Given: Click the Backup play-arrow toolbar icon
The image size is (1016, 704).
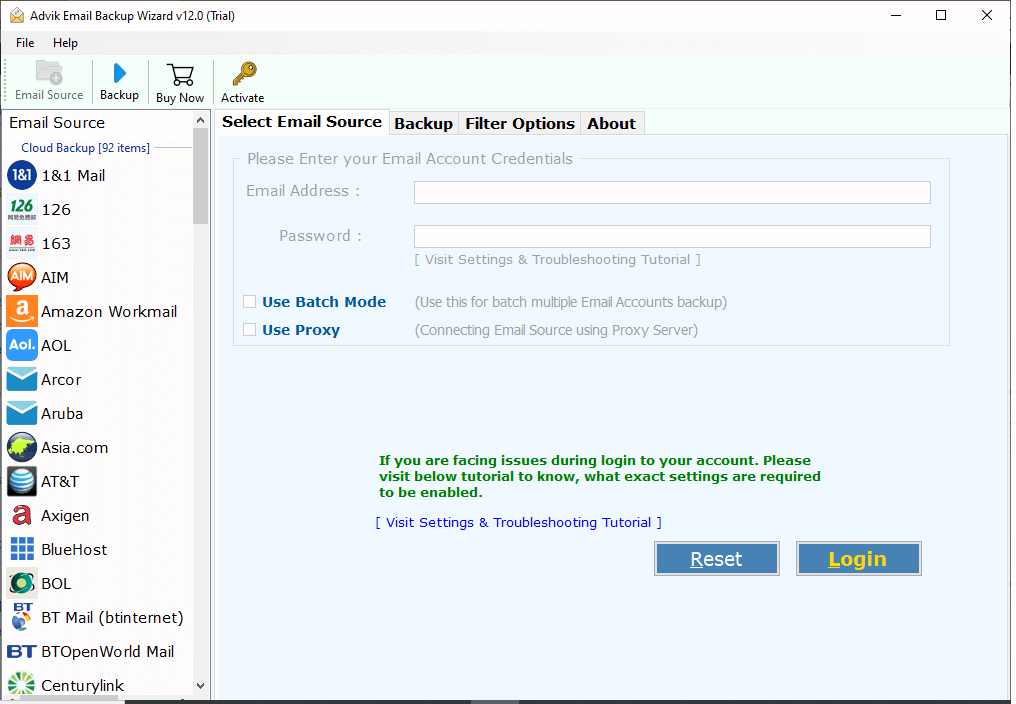Looking at the screenshot, I should tap(119, 73).
